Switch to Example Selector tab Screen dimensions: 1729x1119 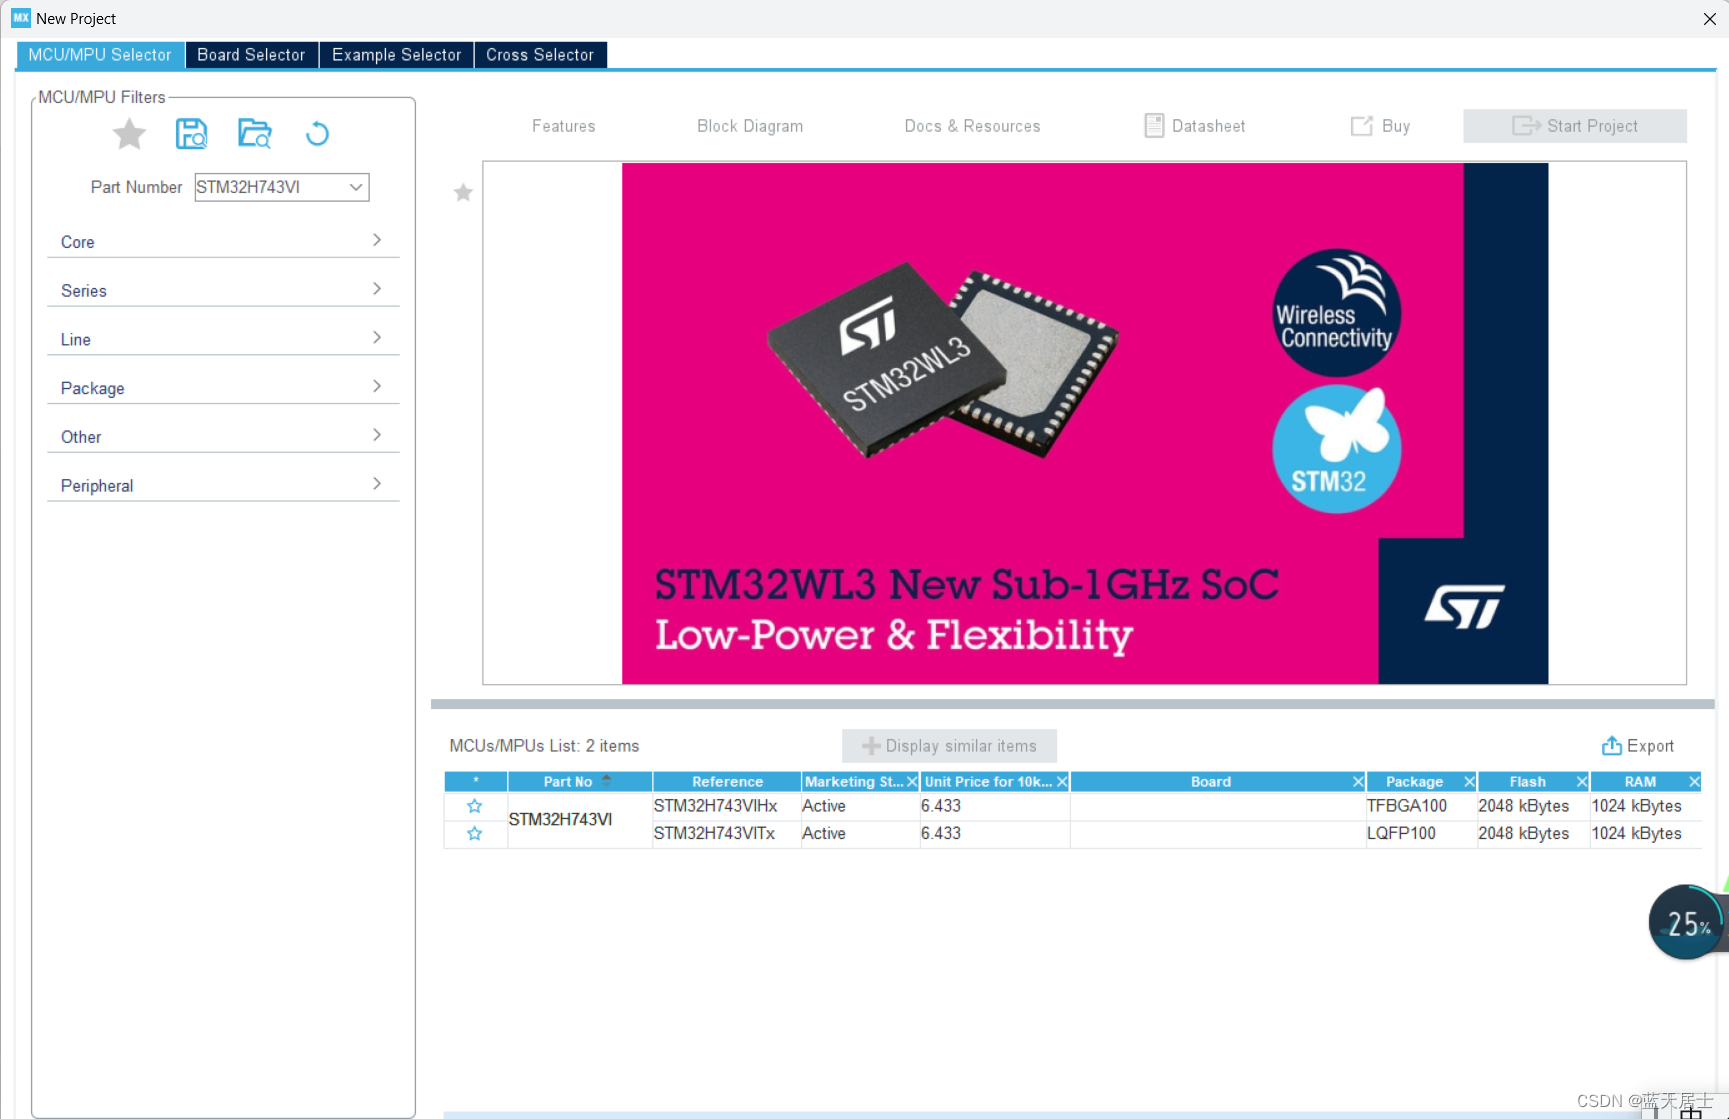point(396,55)
